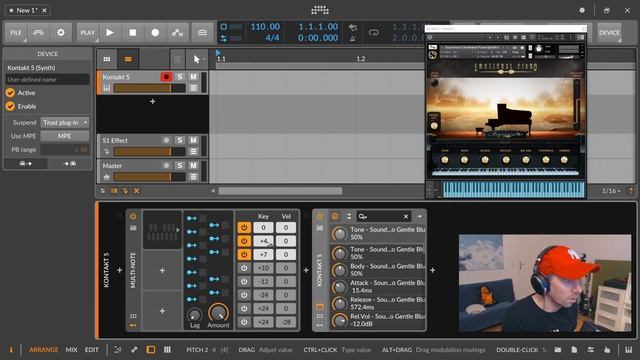Viewport: 640px width, 360px height.
Task: Mute the Kontakt 5 track
Action: tap(193, 77)
